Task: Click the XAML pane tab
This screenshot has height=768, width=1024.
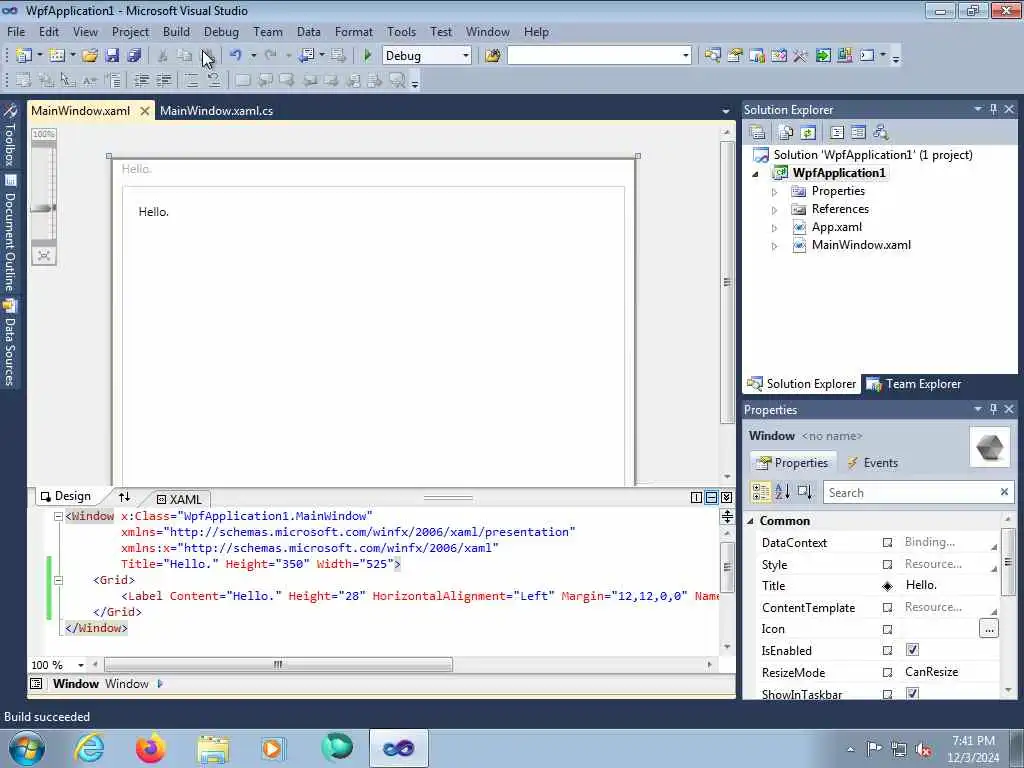Action: coord(179,499)
